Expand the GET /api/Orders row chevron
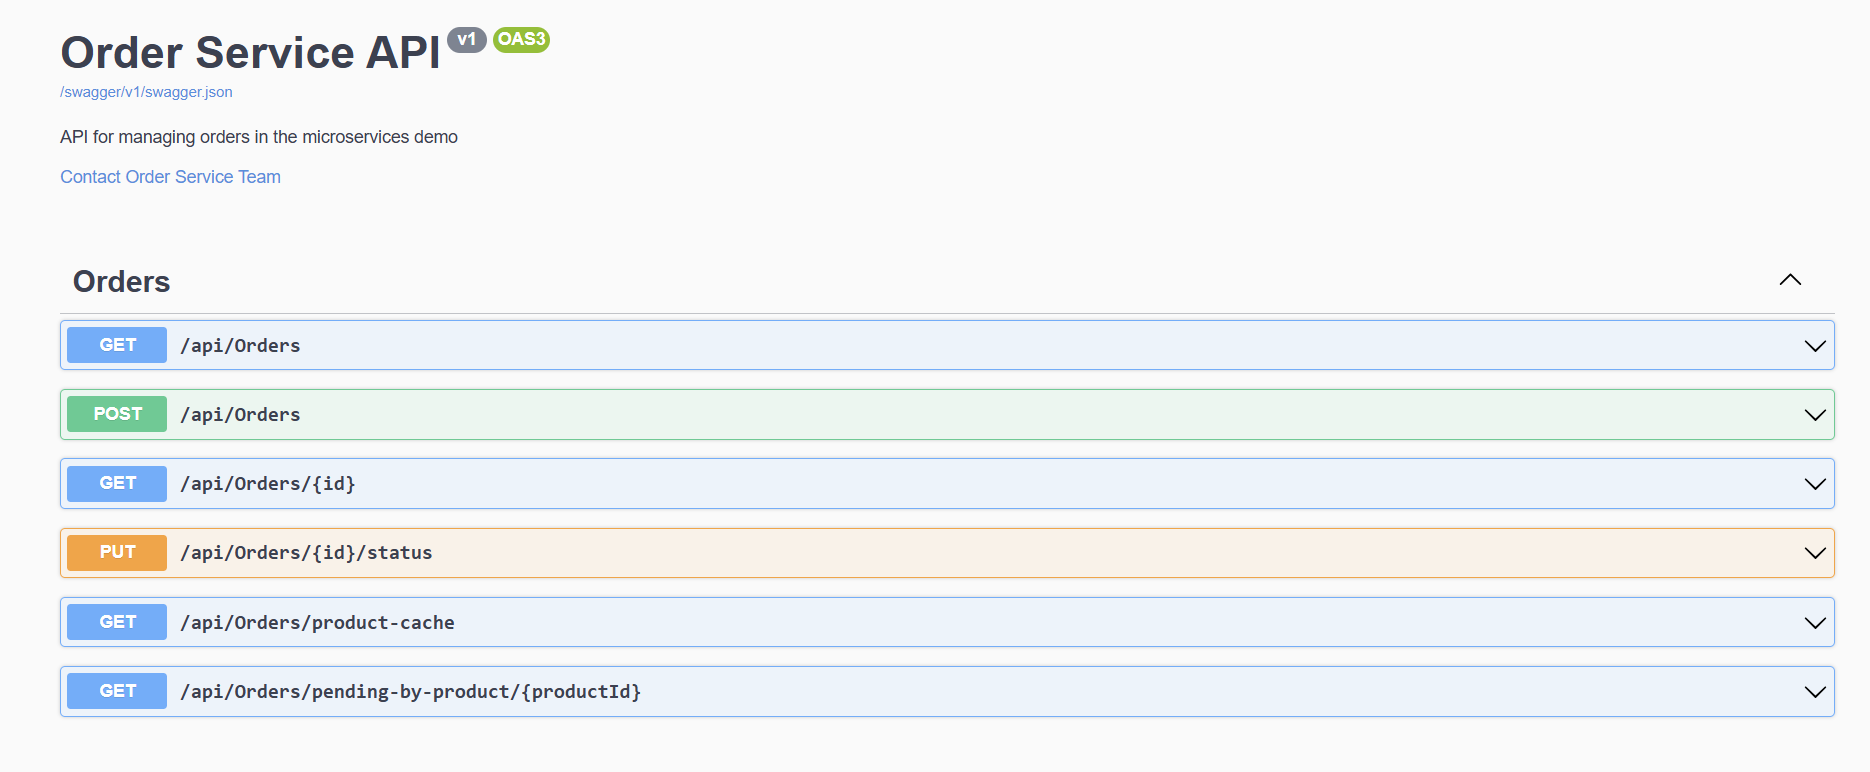1870x772 pixels. (1814, 346)
